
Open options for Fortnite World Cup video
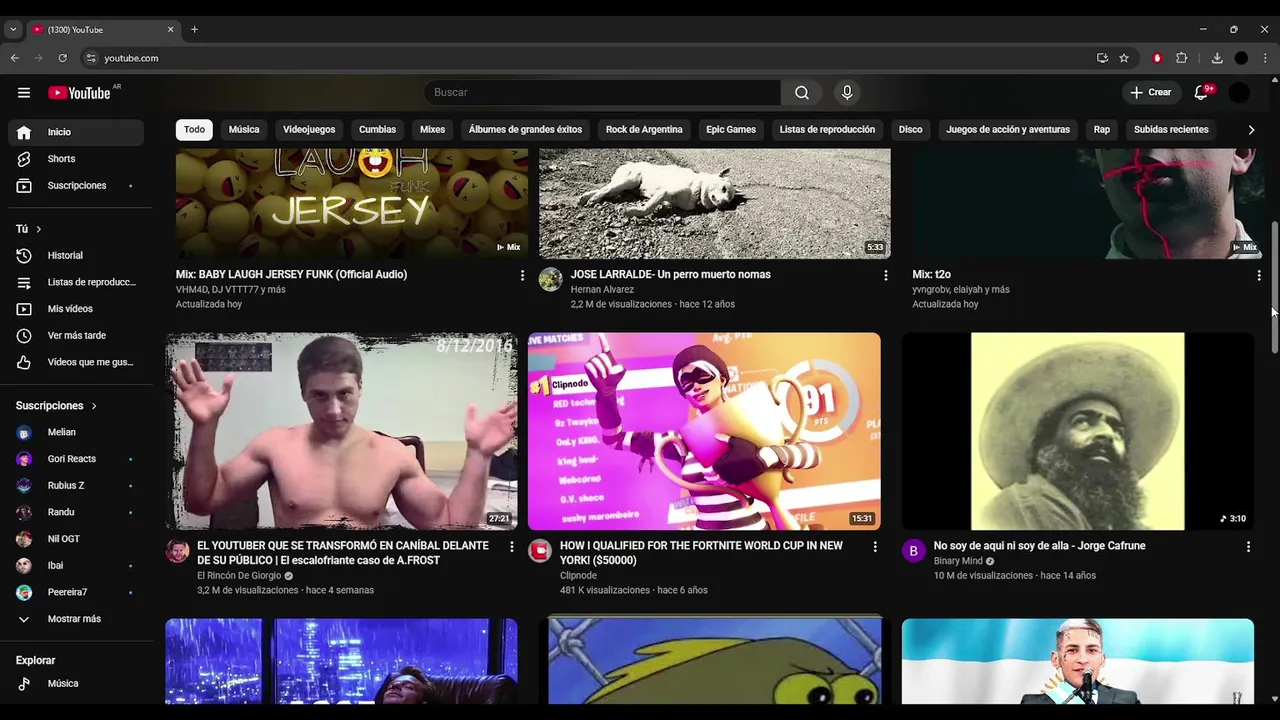coord(875,547)
